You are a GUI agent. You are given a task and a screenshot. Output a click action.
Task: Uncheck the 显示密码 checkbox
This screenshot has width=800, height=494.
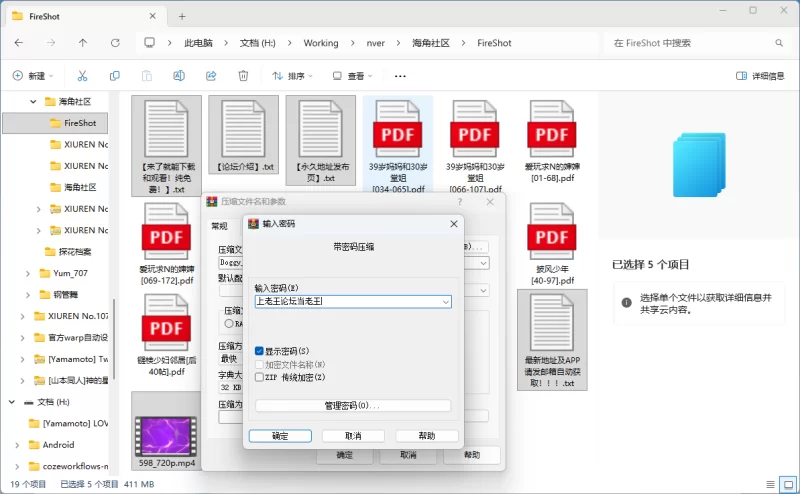coord(260,351)
